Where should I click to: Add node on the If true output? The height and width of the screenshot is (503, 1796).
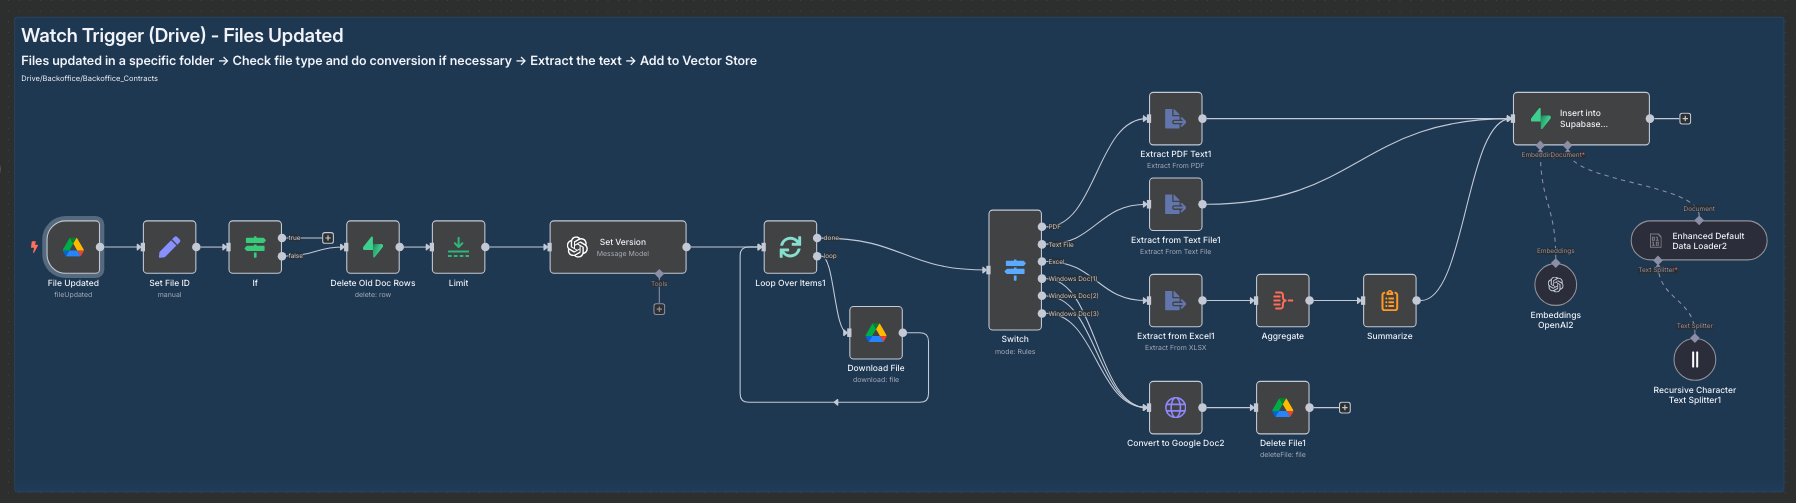click(x=327, y=238)
